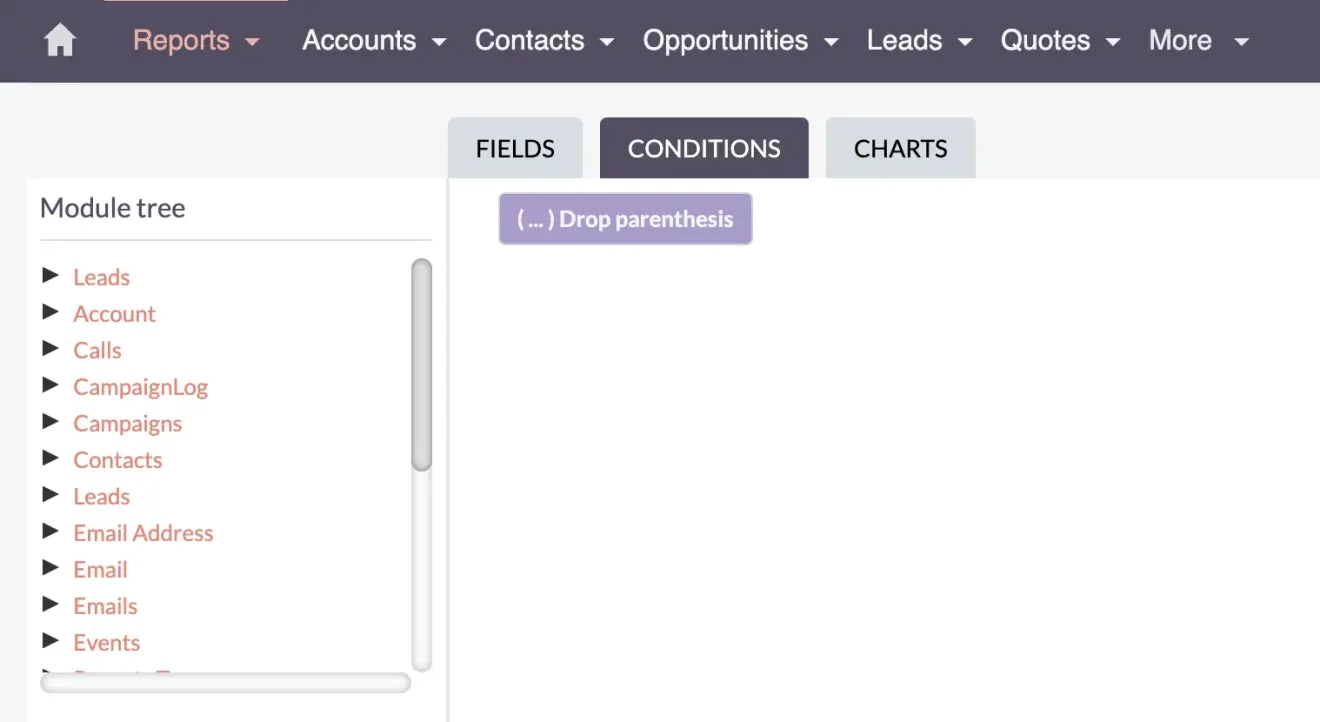Select the Account item in the Module tree

(x=114, y=313)
